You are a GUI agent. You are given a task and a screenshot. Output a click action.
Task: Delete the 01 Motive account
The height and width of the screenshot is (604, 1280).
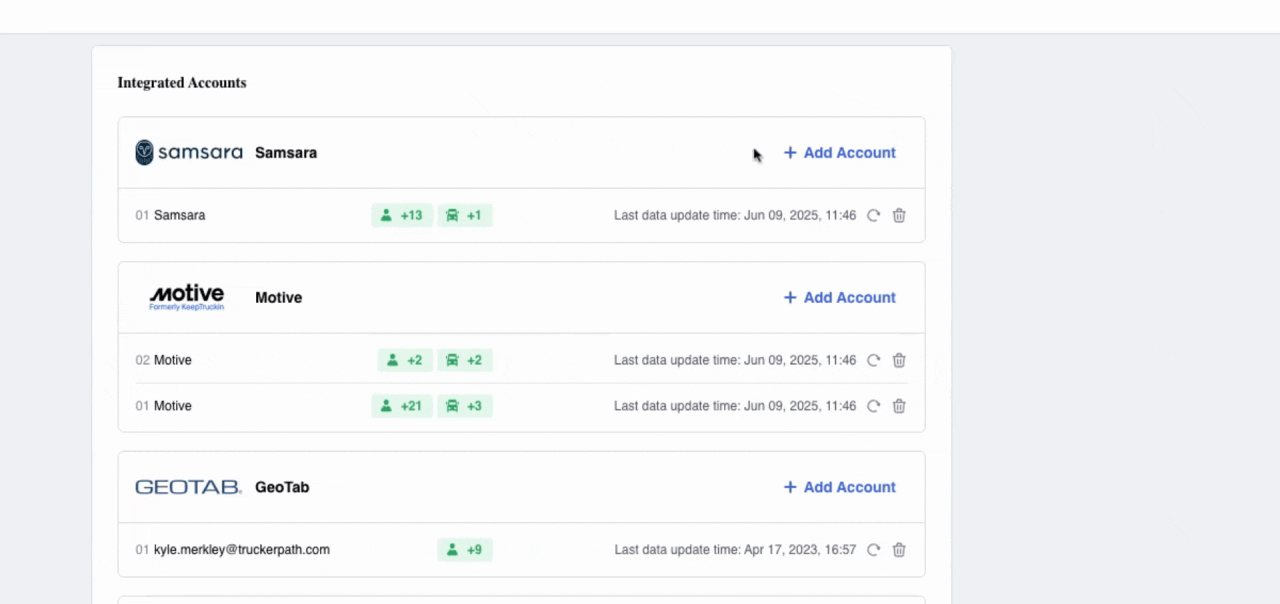click(899, 406)
